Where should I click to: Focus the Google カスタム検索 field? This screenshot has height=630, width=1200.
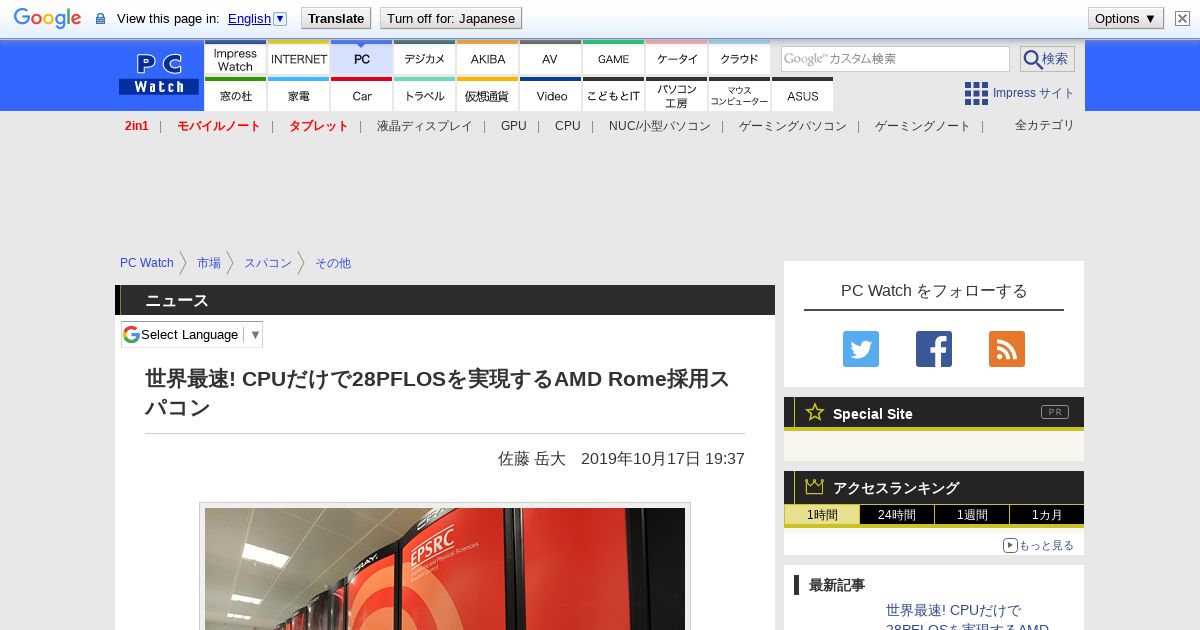pos(895,59)
